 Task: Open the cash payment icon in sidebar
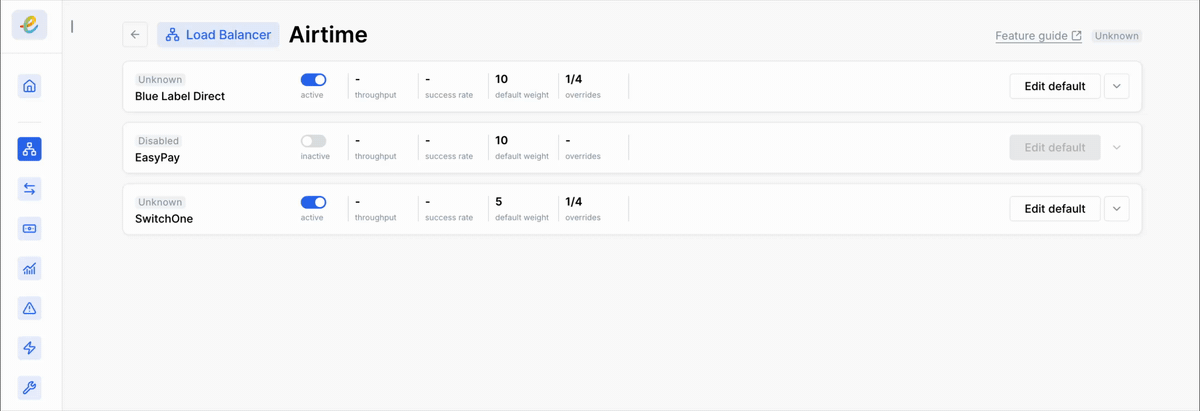[x=30, y=229]
